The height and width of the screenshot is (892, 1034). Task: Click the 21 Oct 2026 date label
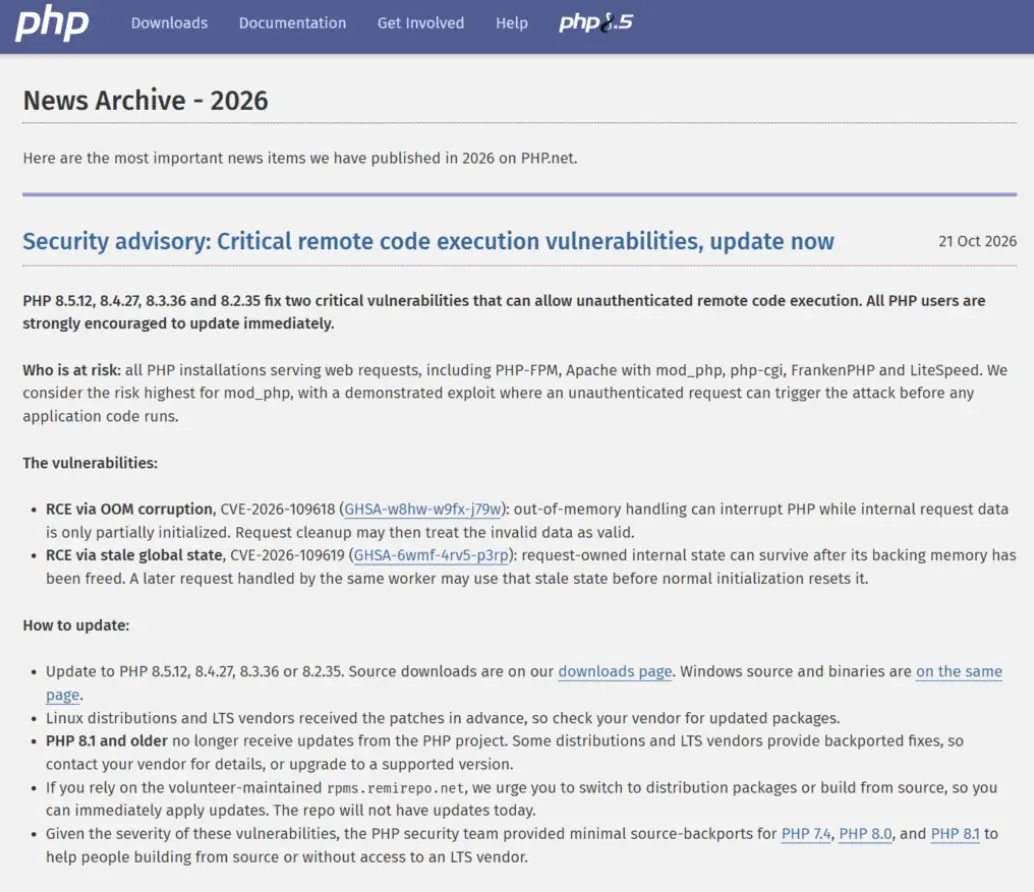(977, 241)
